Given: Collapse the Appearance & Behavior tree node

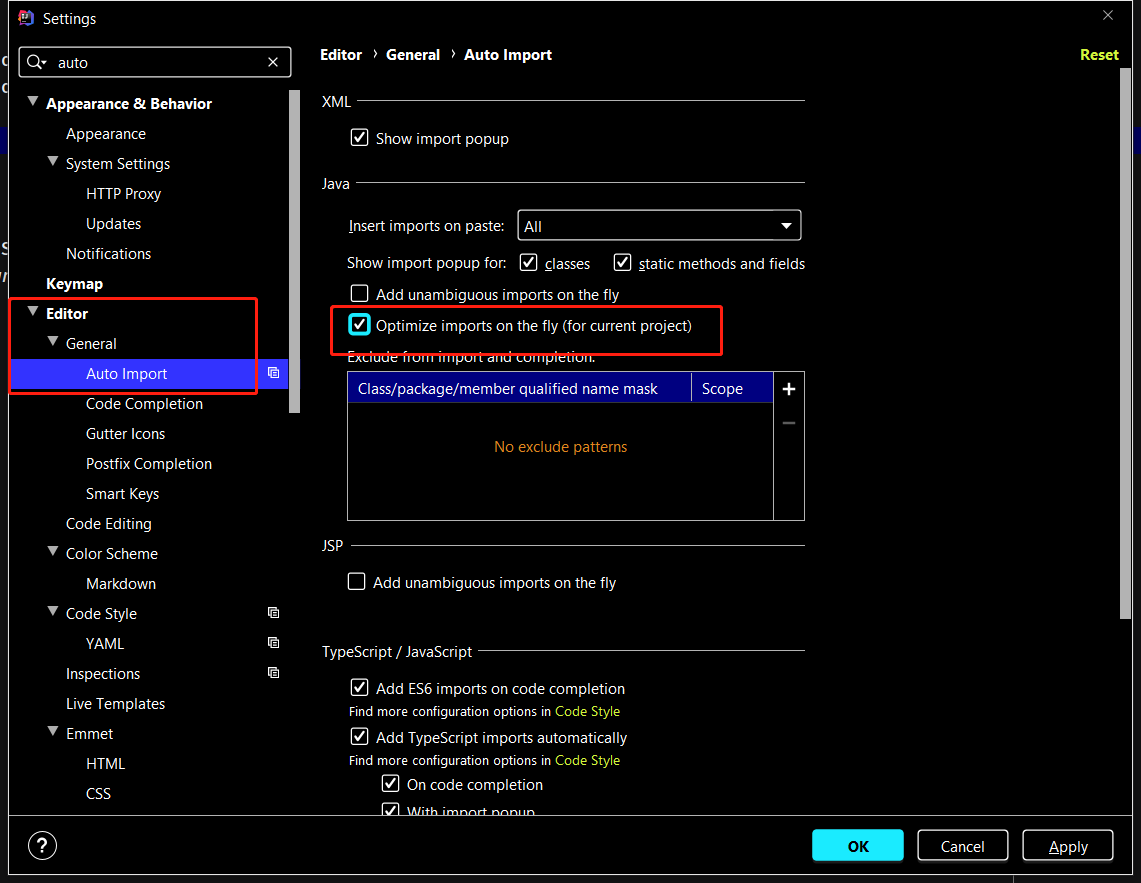Looking at the screenshot, I should click(33, 103).
